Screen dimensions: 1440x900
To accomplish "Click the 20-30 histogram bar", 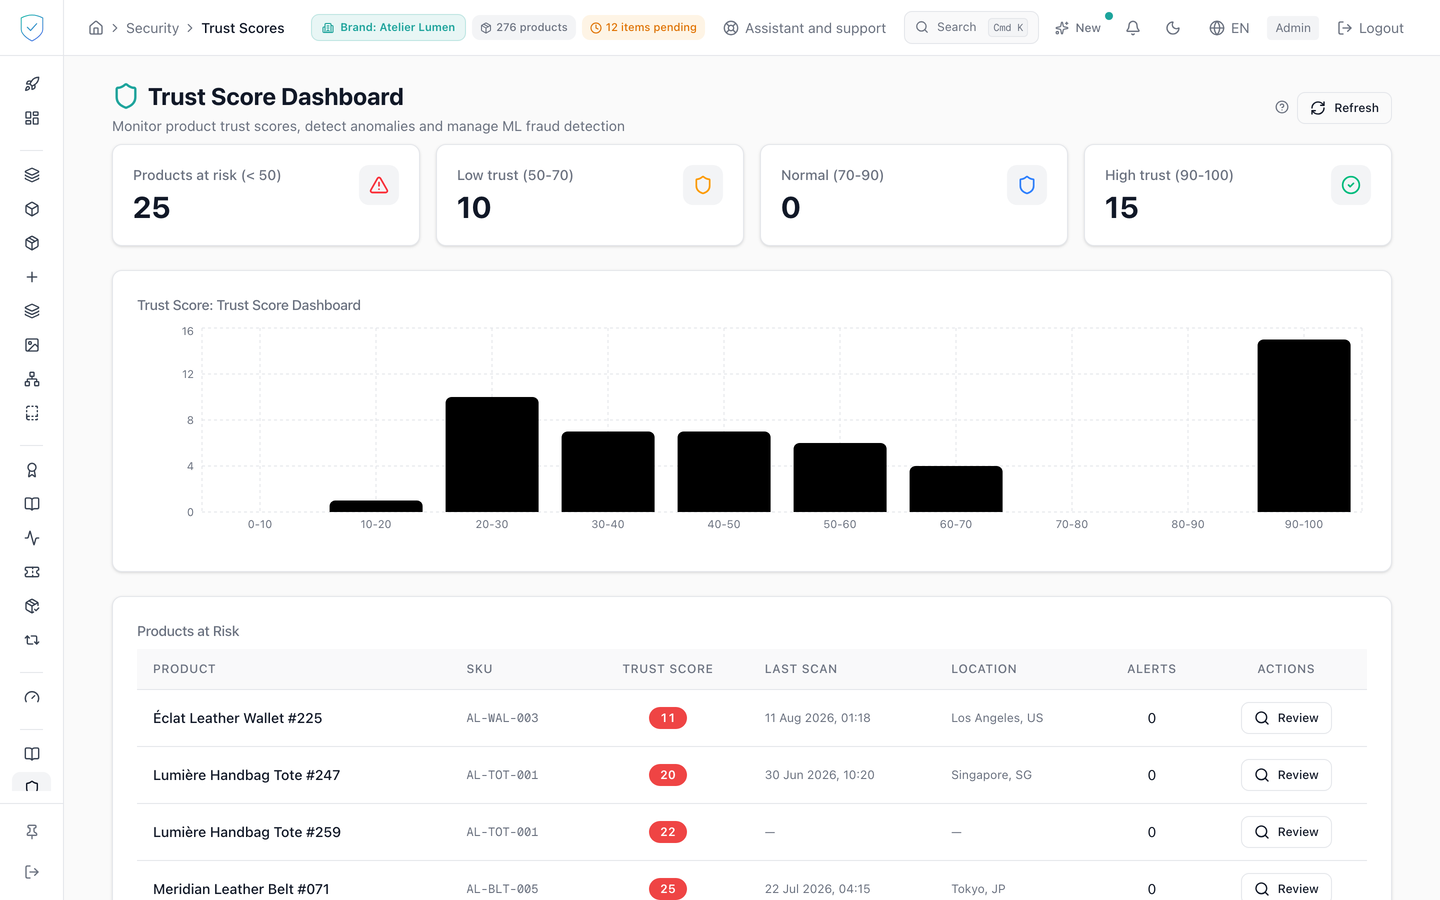I will tap(492, 455).
